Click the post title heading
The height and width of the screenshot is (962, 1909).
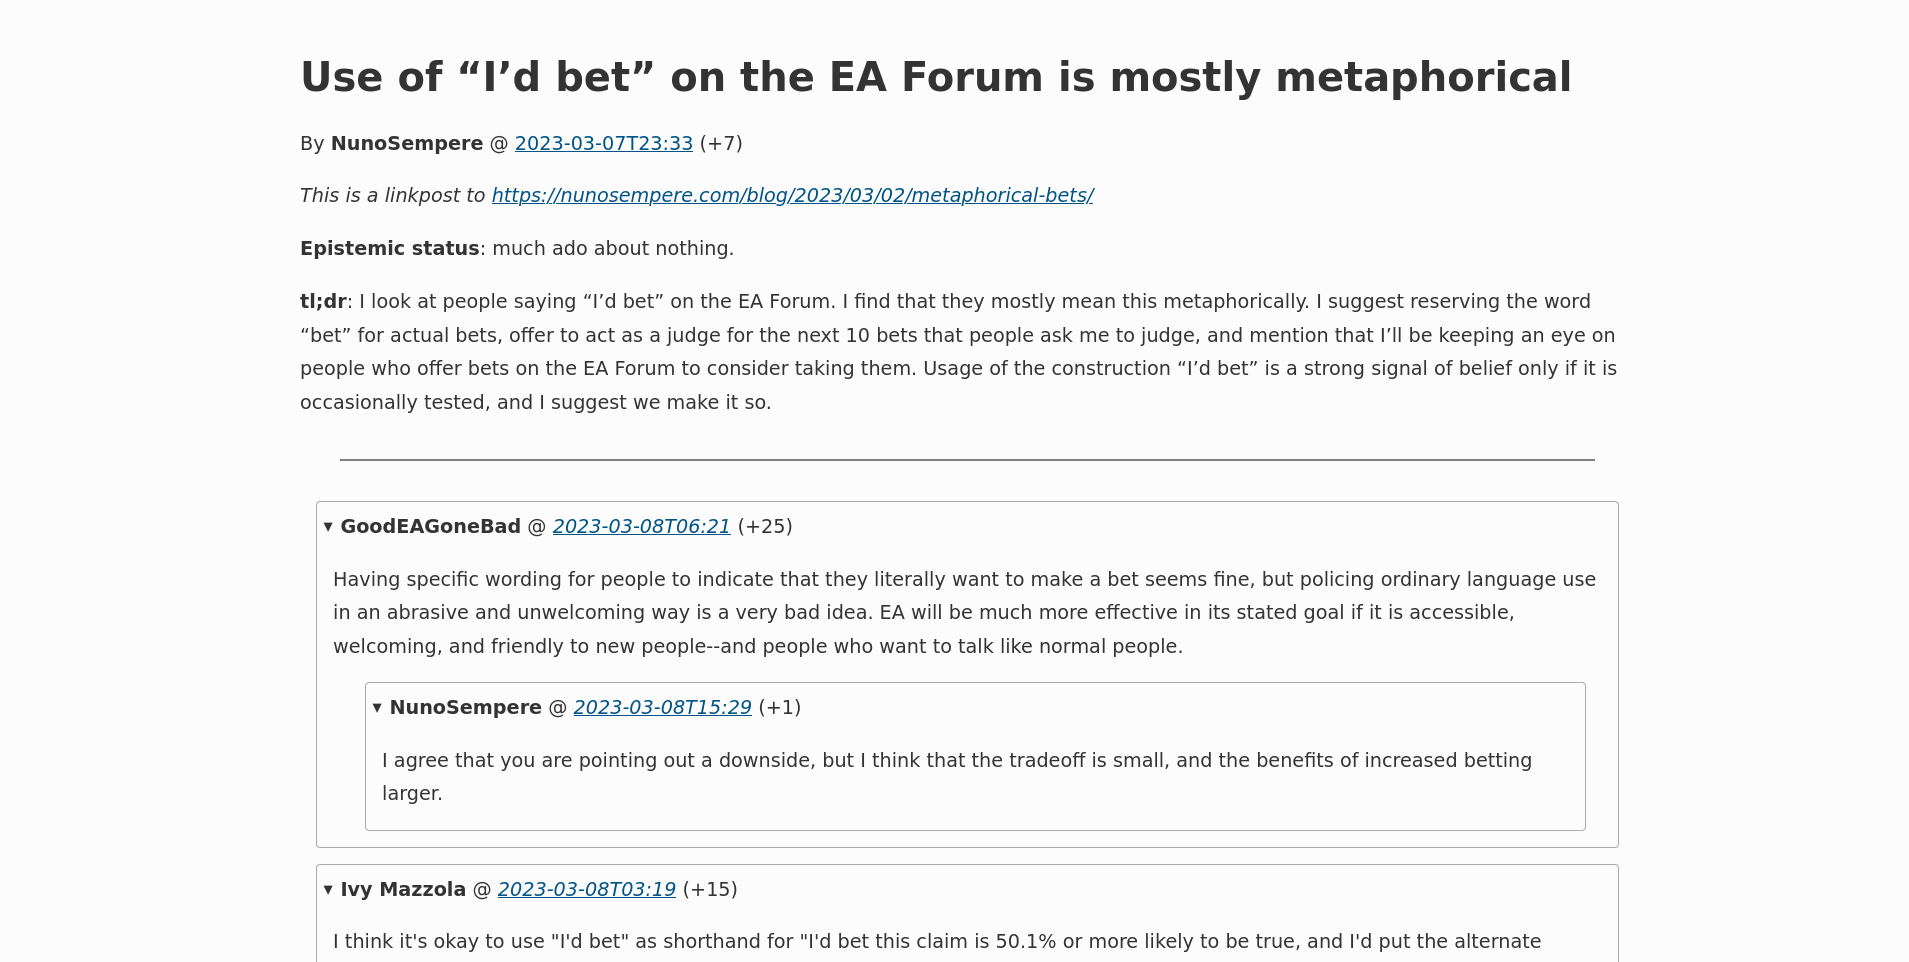pos(936,78)
